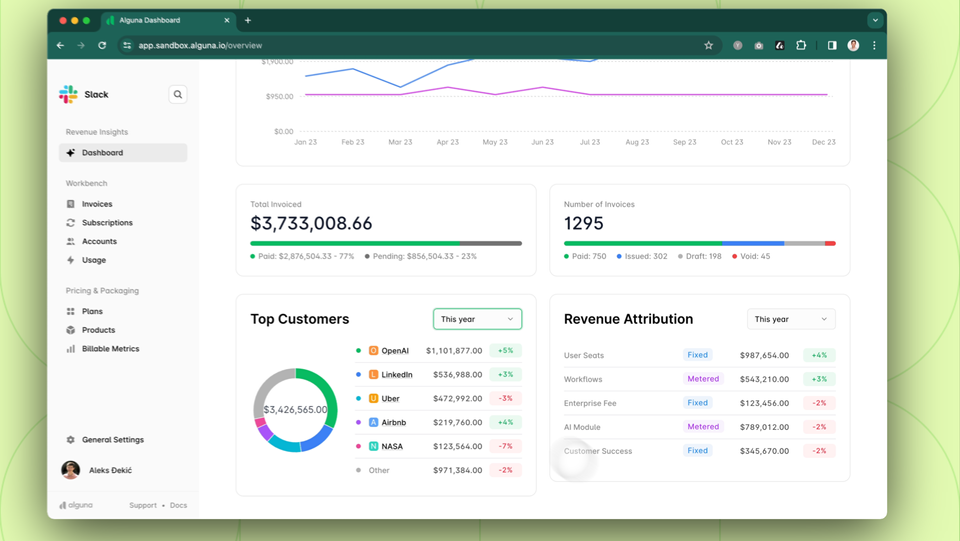
Task: Click the Fixed tag on User Seats
Action: click(697, 355)
